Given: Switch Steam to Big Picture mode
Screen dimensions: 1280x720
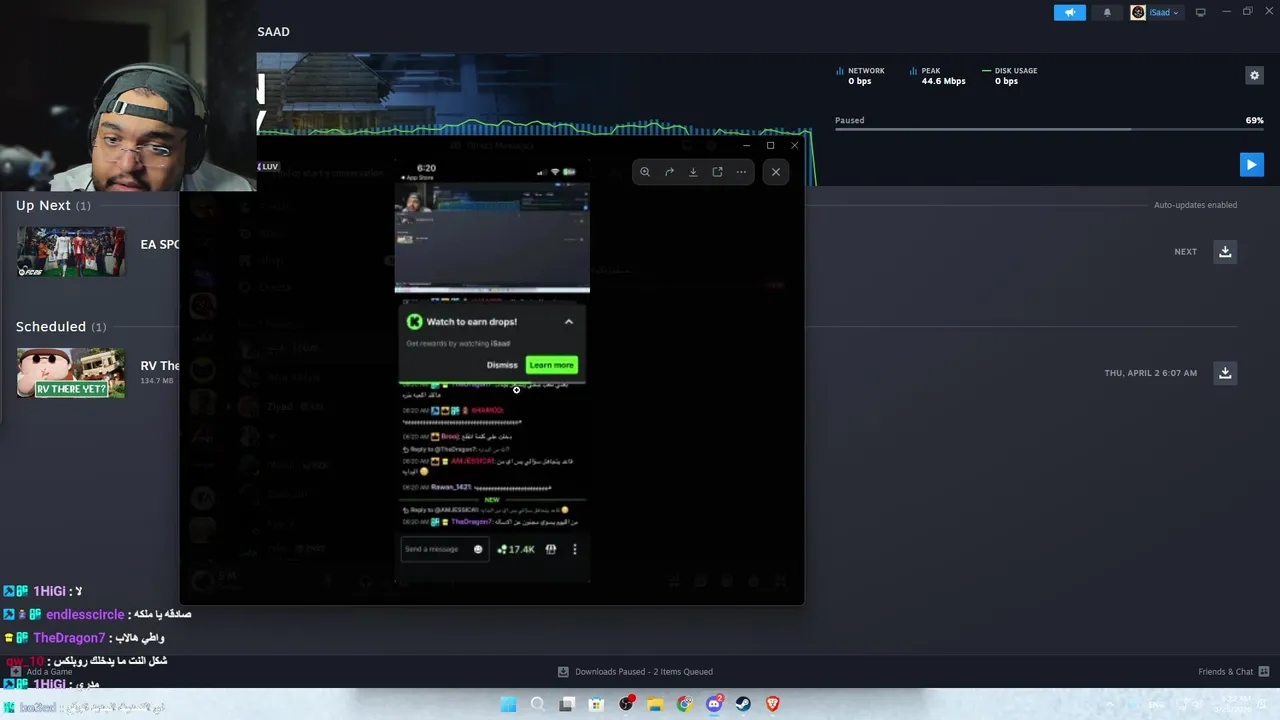Looking at the screenshot, I should (x=1200, y=13).
